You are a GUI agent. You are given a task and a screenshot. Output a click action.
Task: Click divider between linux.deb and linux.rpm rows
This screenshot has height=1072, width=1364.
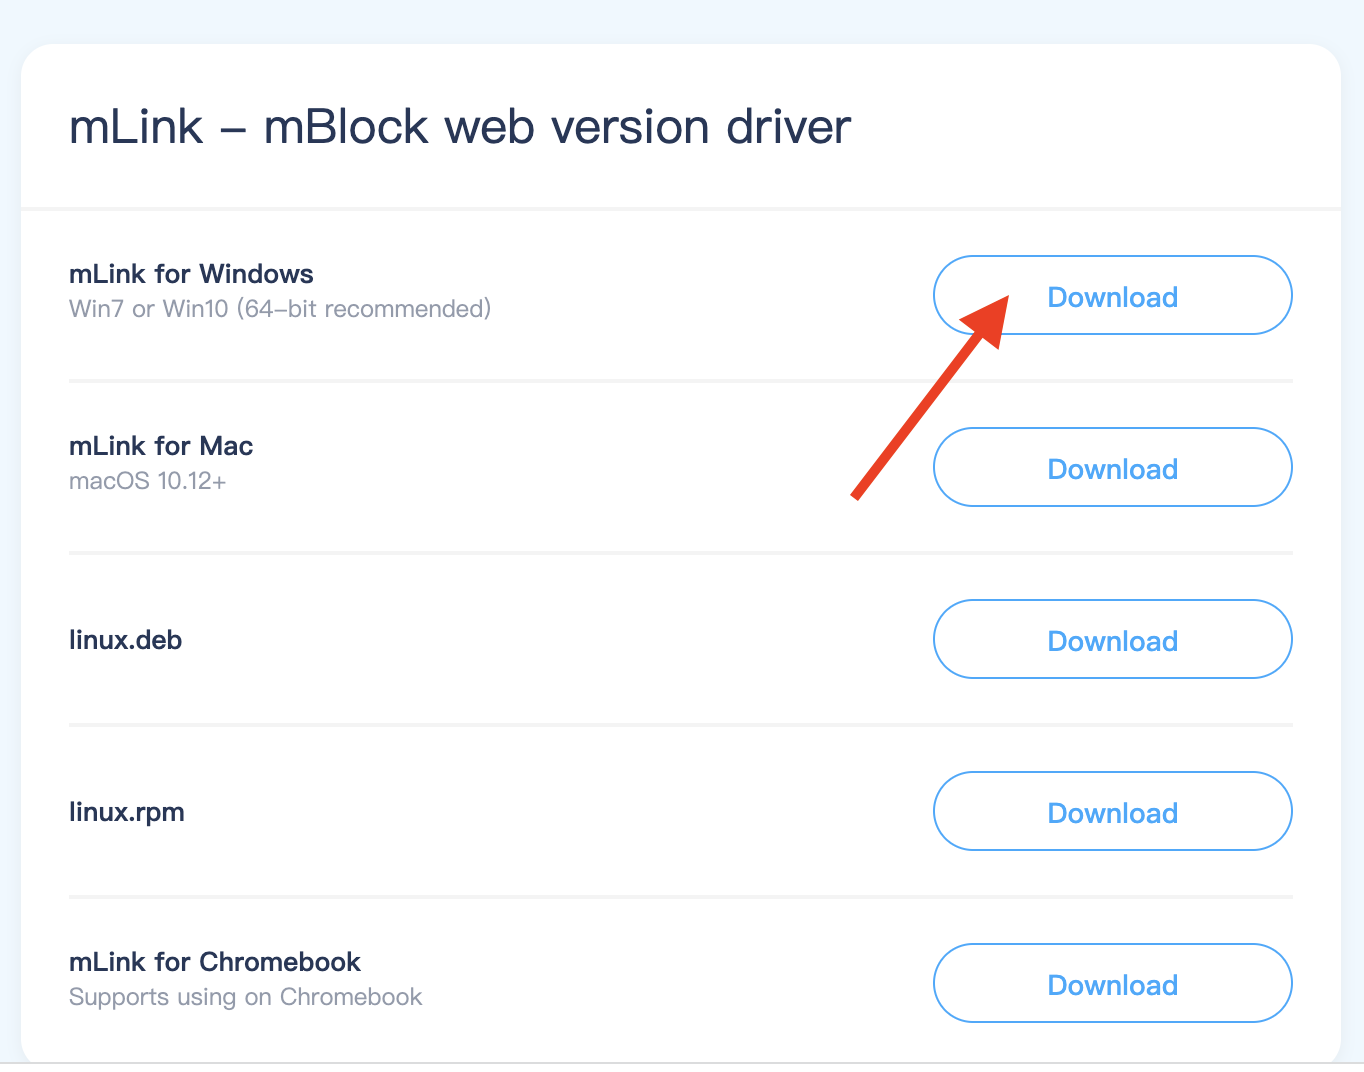[x=680, y=725]
